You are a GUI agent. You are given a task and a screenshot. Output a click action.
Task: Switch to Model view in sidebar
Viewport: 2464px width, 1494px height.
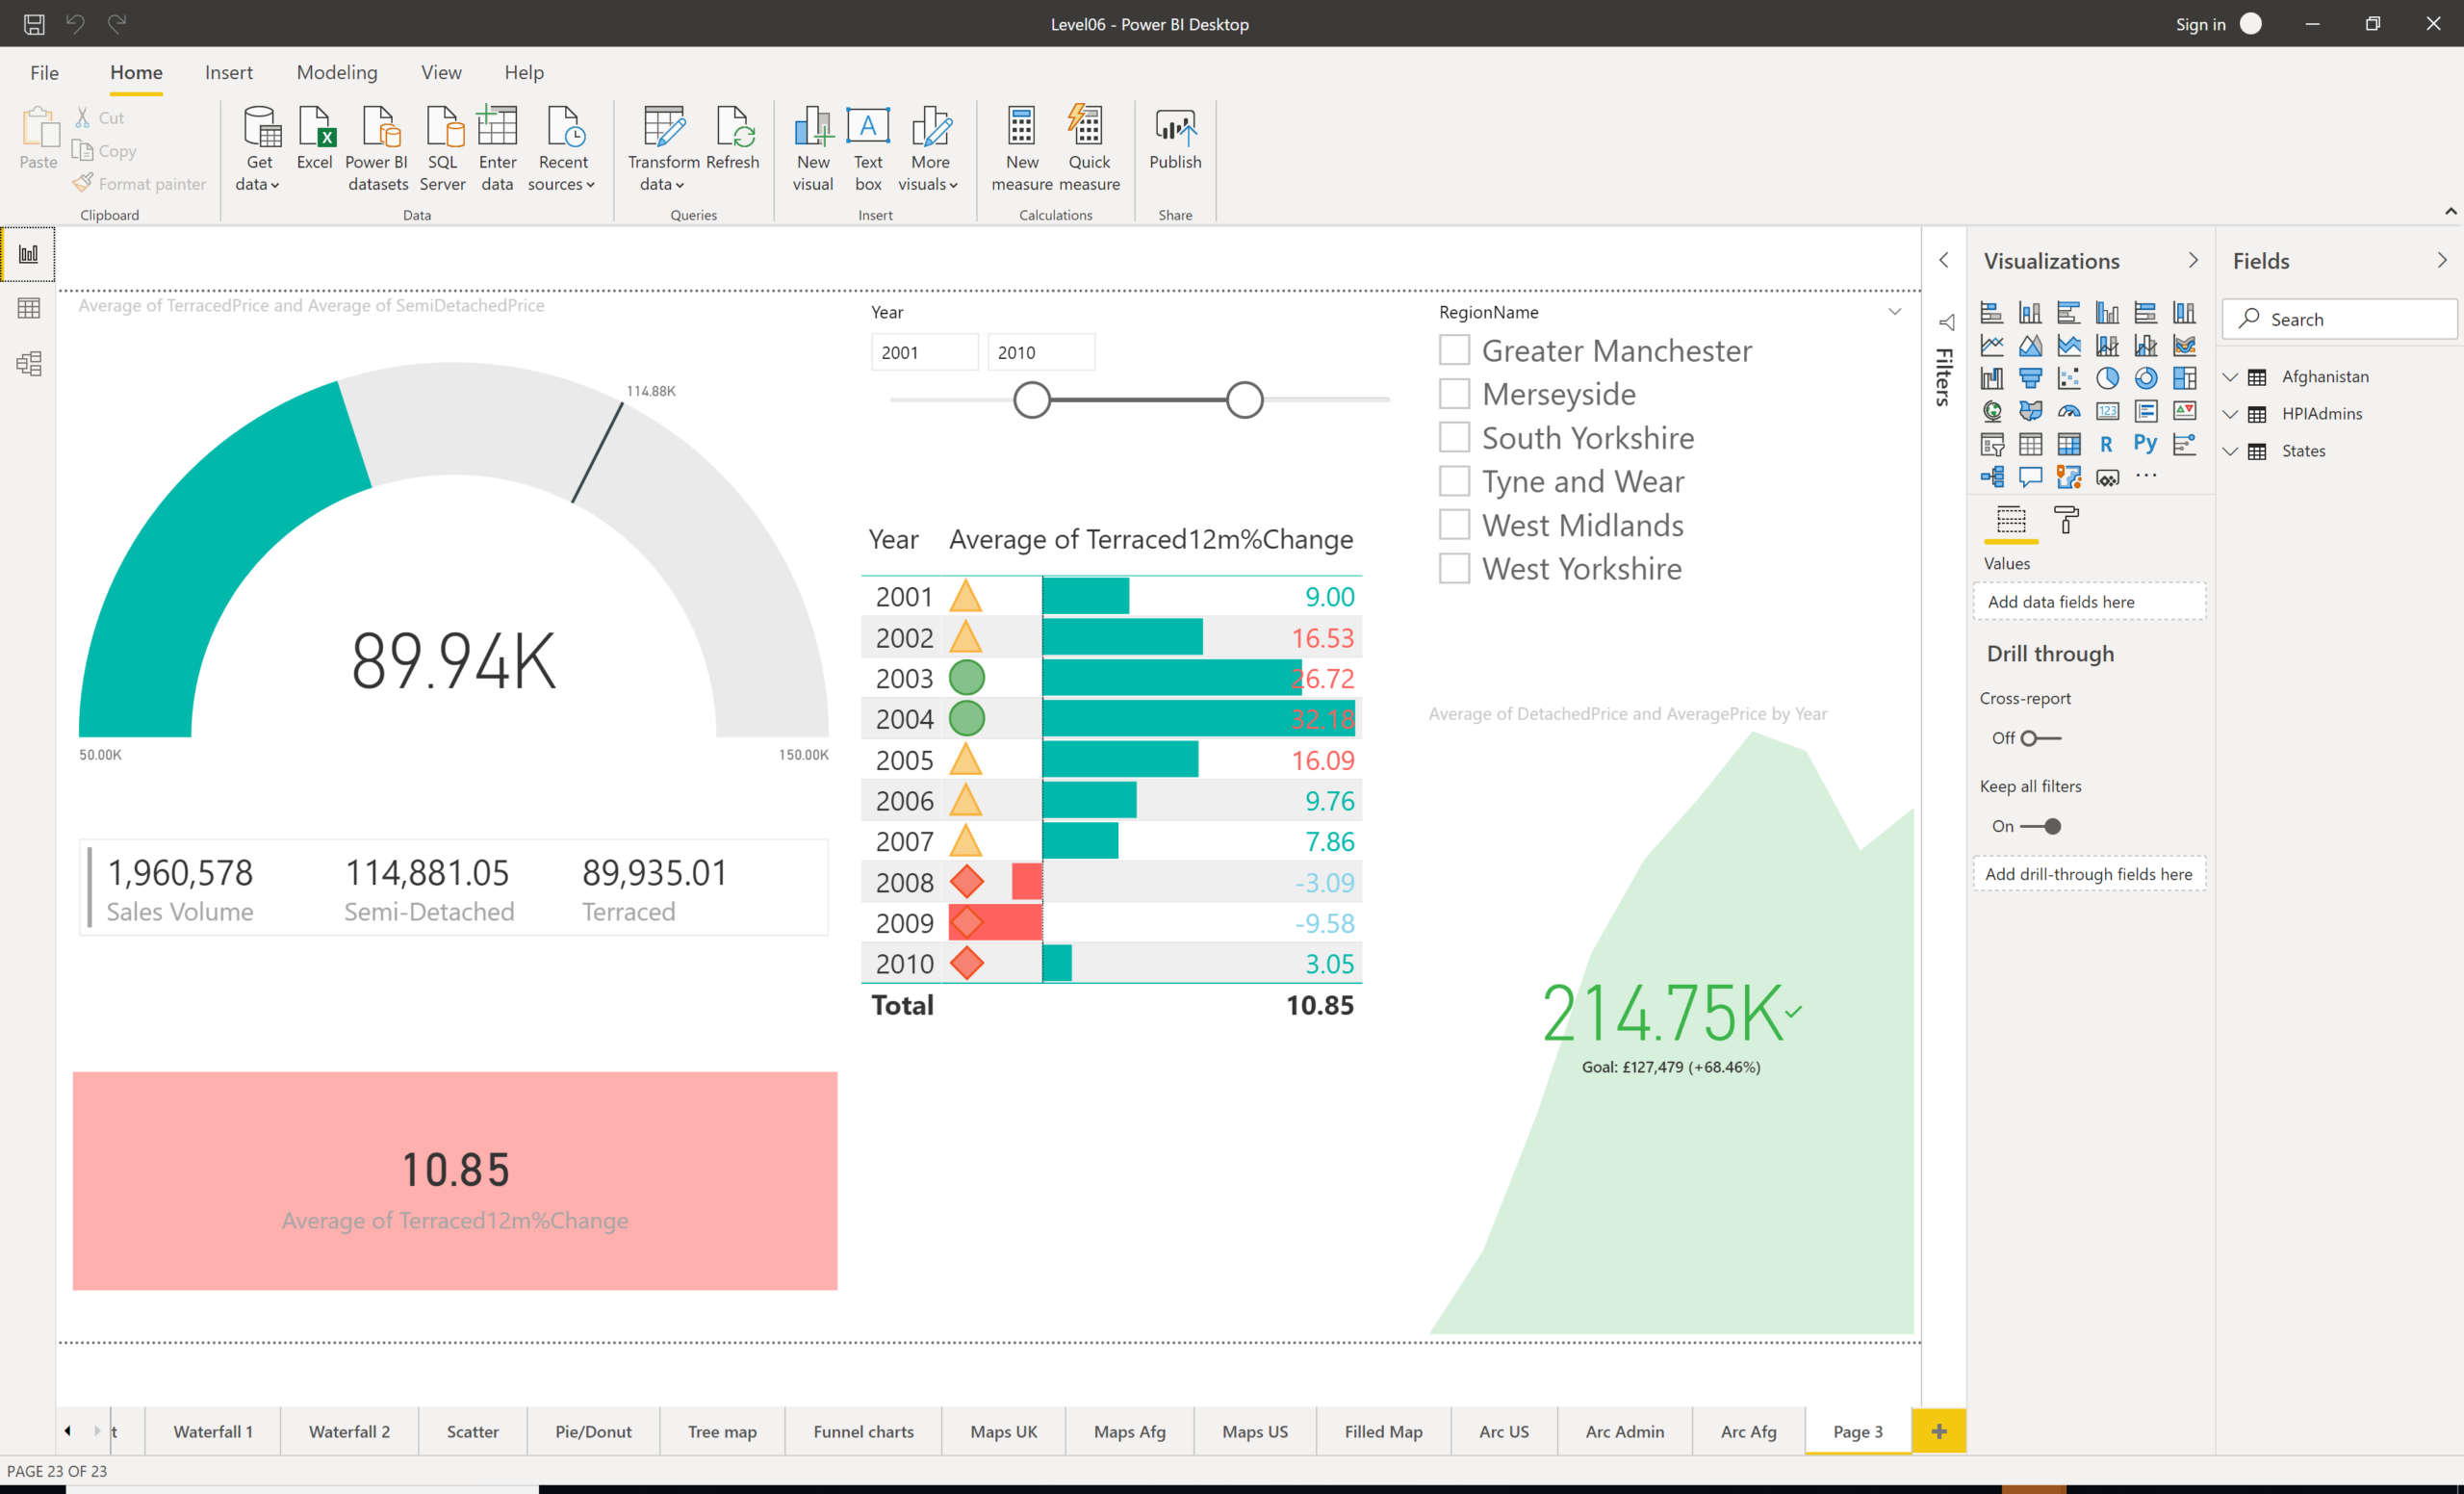tap(29, 363)
